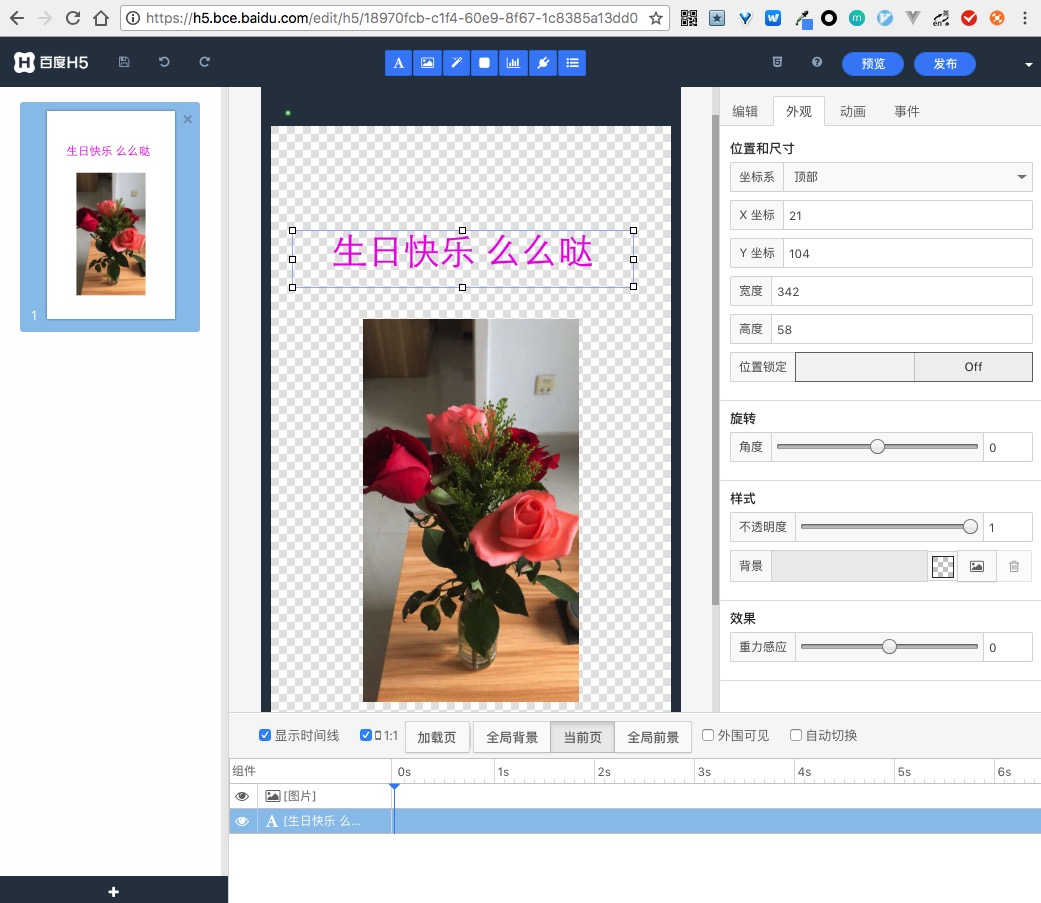Select the text (A) tool to add text
The height and width of the screenshot is (903, 1041).
coord(398,62)
